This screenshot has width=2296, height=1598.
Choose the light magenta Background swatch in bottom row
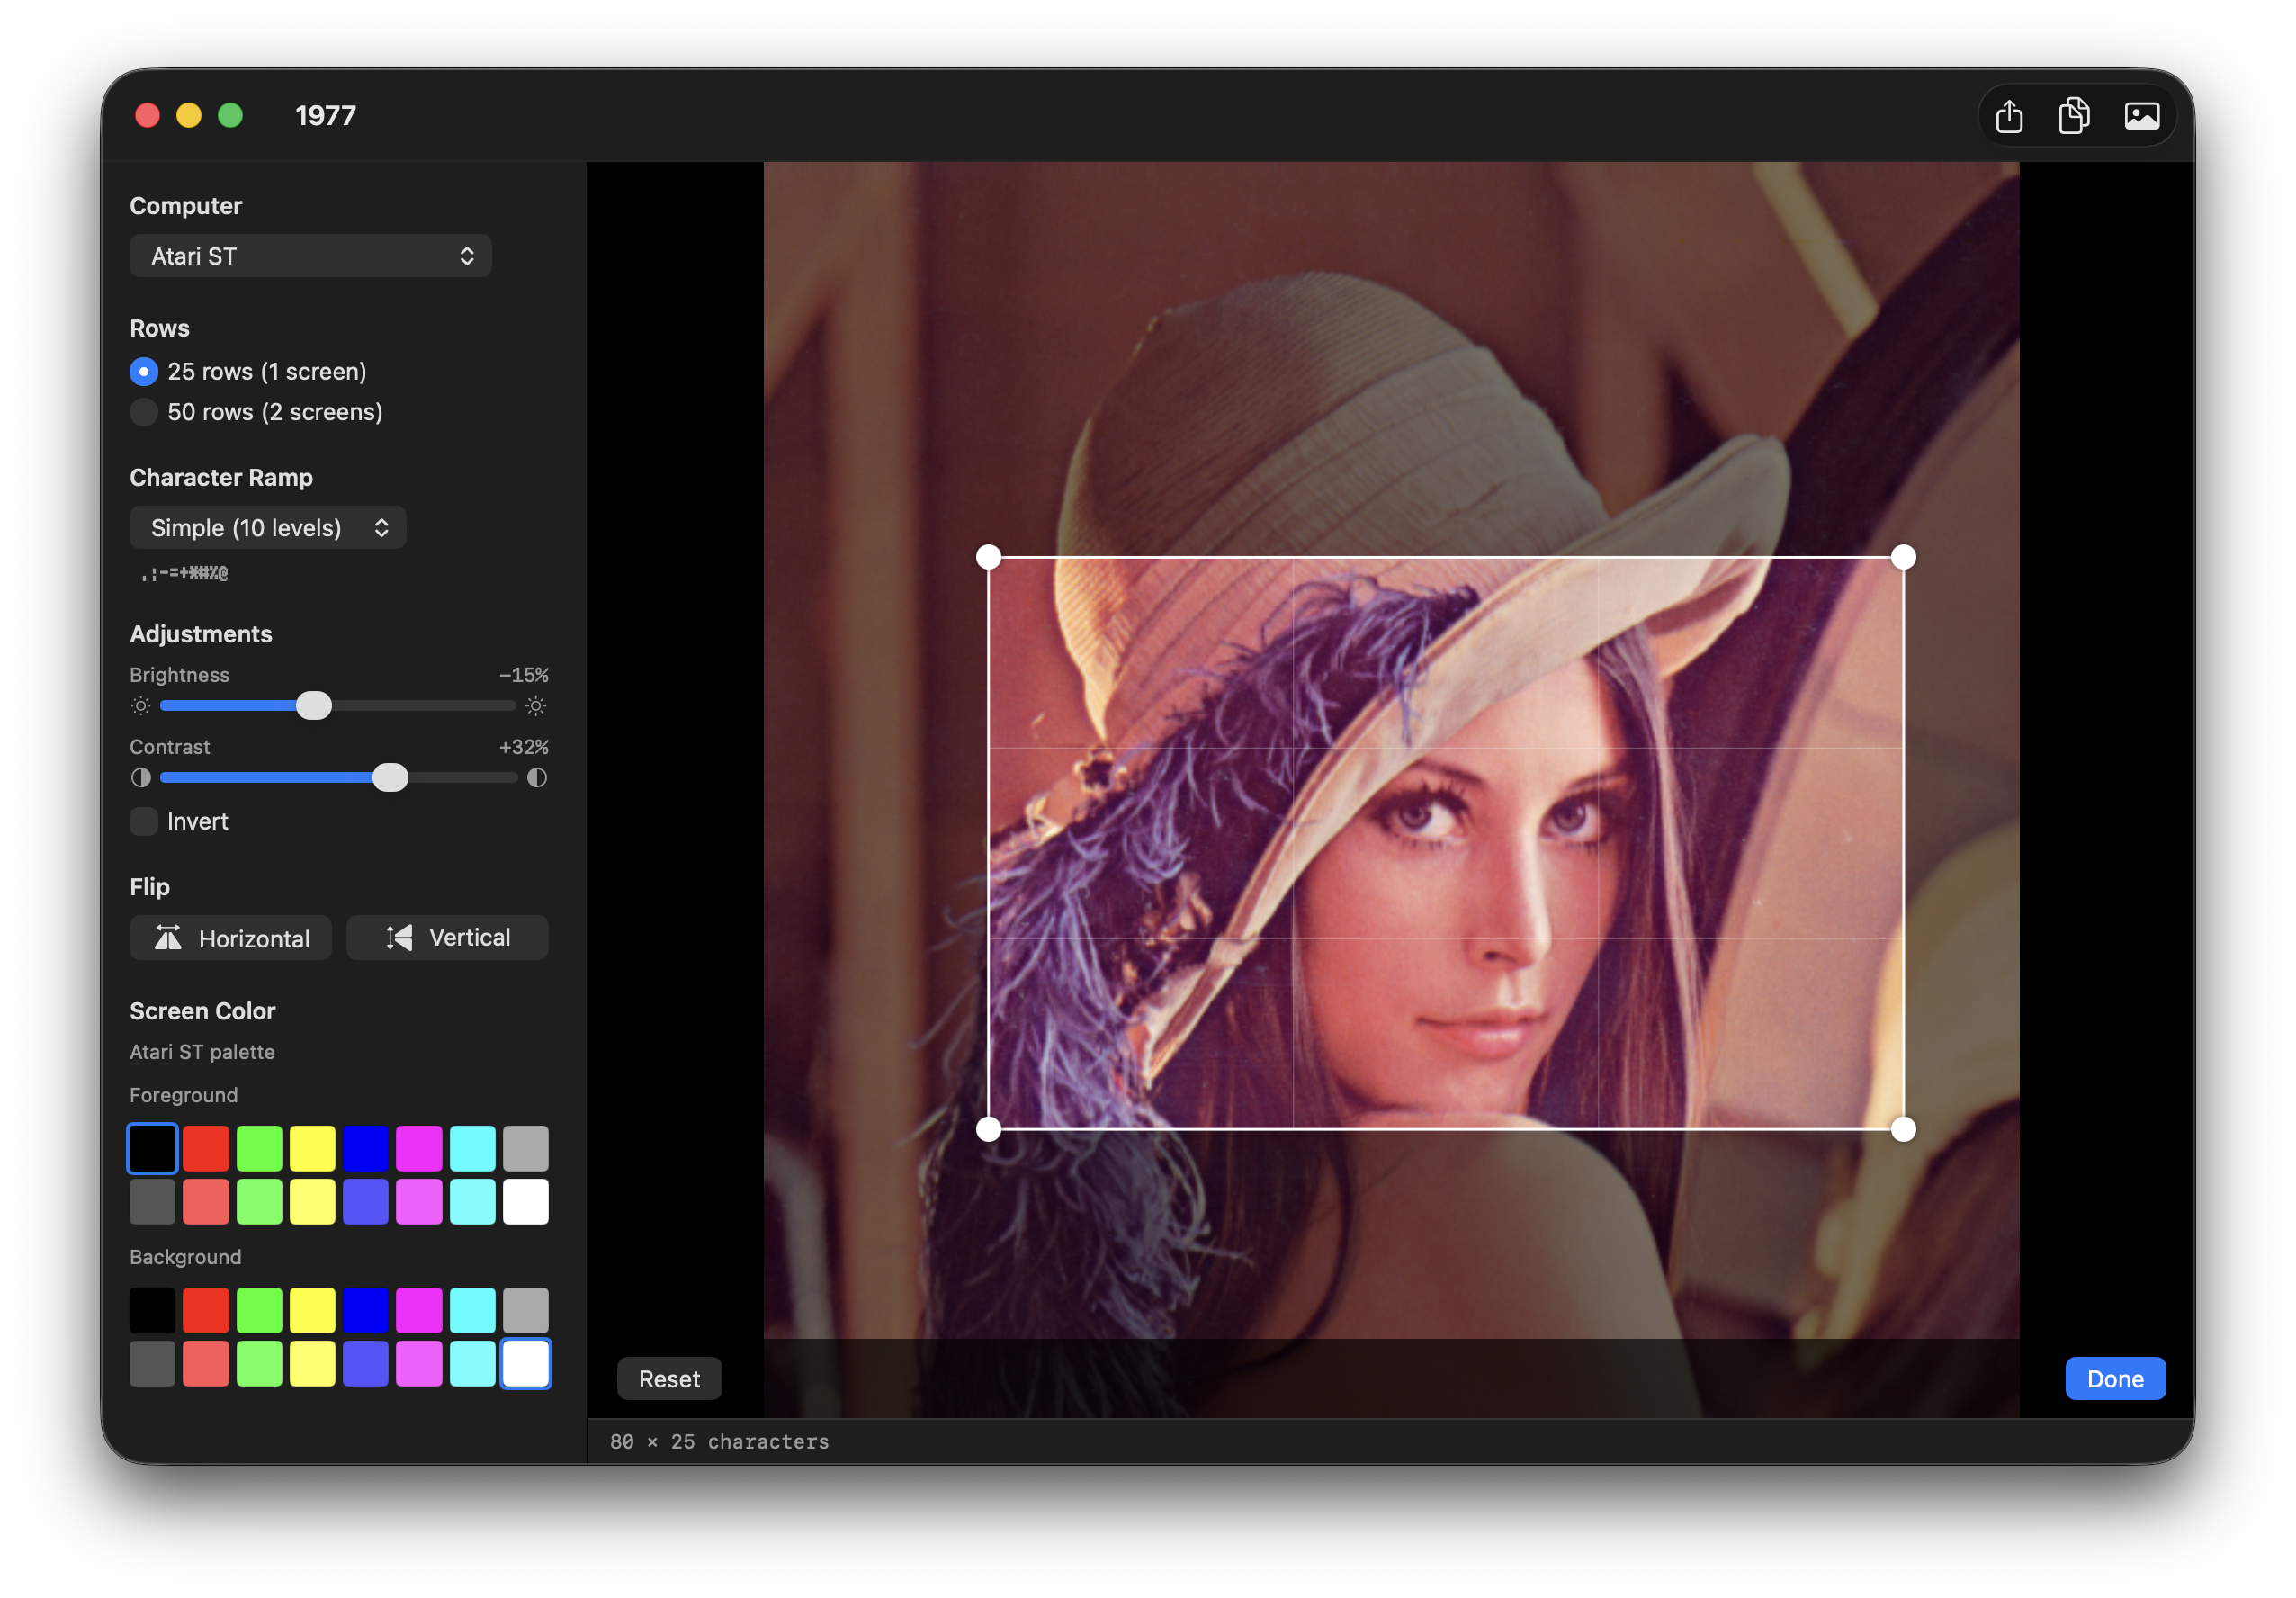coord(419,1364)
